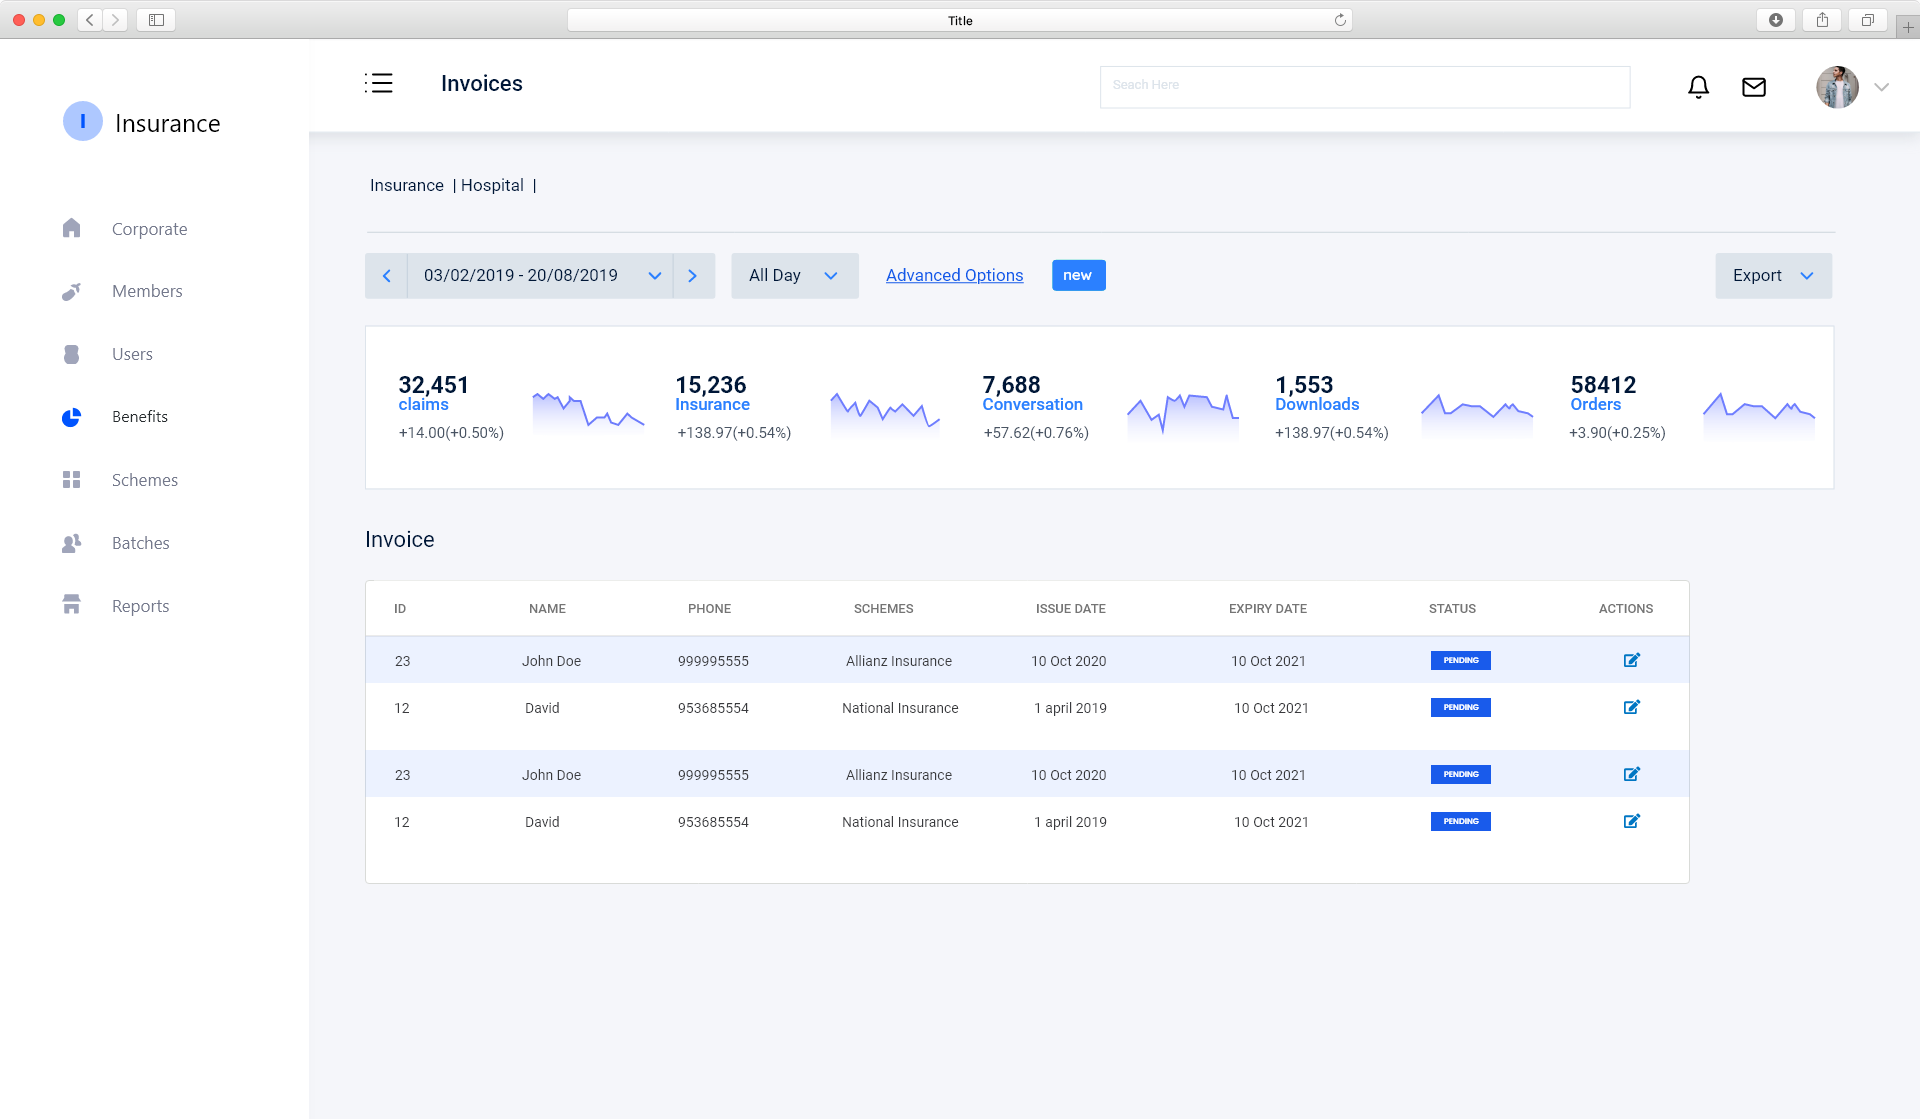The width and height of the screenshot is (1920, 1119).
Task: Click the SCHEMES column header
Action: click(x=883, y=609)
